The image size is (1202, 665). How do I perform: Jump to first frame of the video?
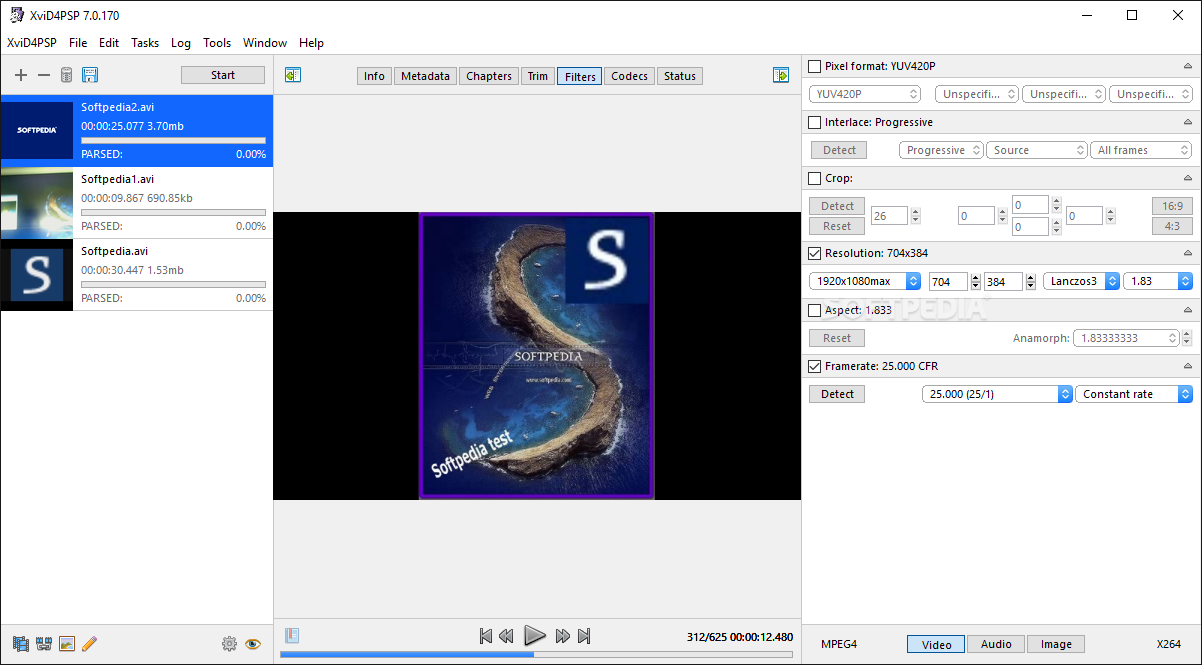pyautogui.click(x=486, y=636)
